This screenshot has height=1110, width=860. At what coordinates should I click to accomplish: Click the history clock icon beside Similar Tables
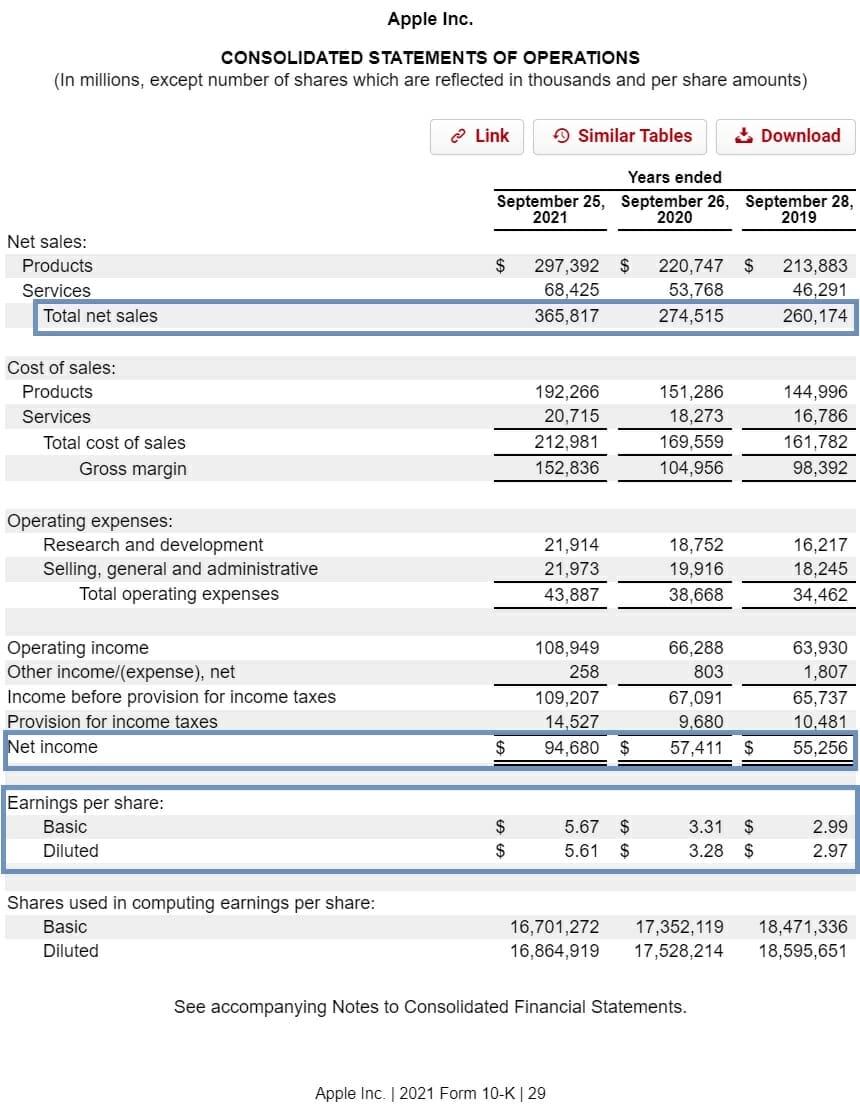(561, 136)
